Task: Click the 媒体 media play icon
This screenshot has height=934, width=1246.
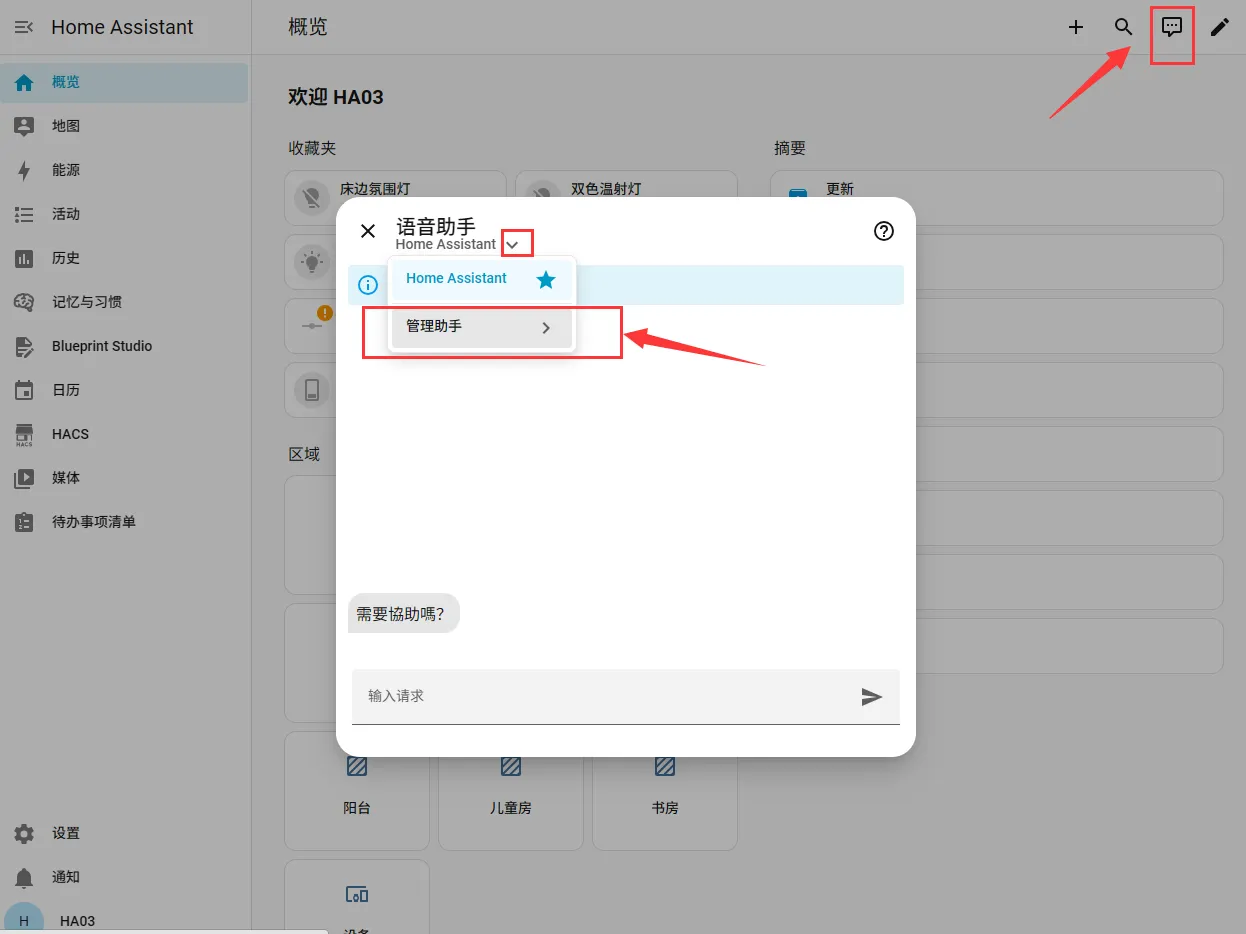Action: pyautogui.click(x=24, y=478)
